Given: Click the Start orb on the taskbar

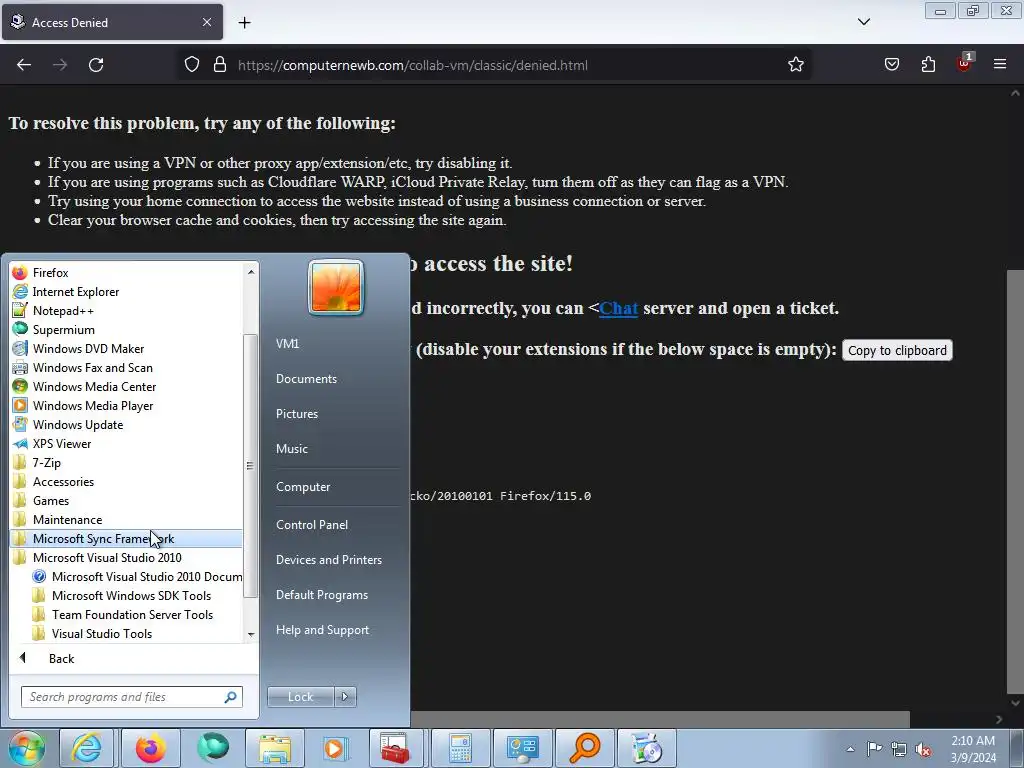Looking at the screenshot, I should pos(27,748).
